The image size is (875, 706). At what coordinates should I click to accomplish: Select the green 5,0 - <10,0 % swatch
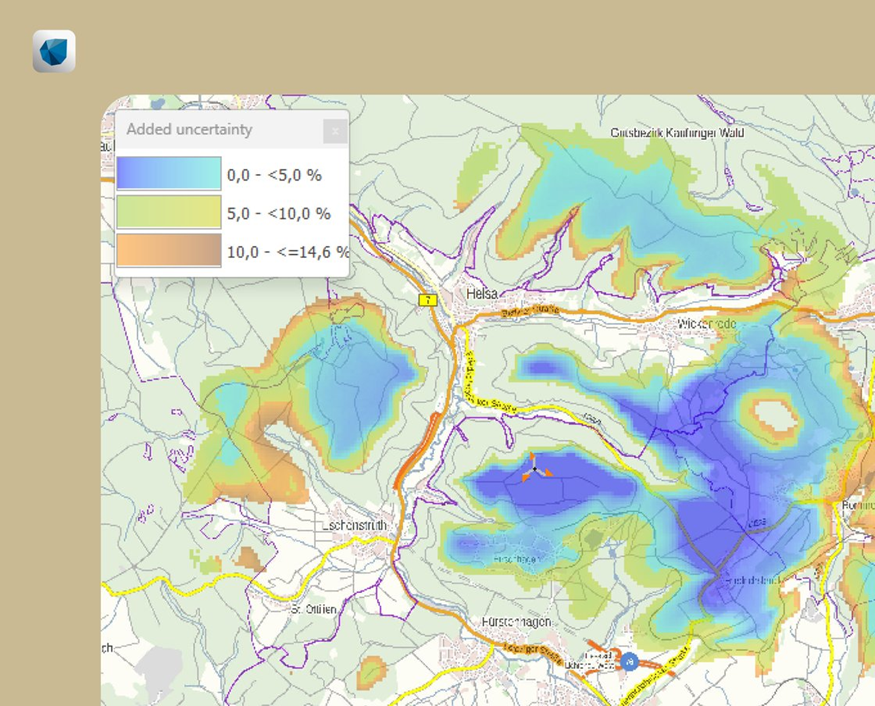pos(169,213)
